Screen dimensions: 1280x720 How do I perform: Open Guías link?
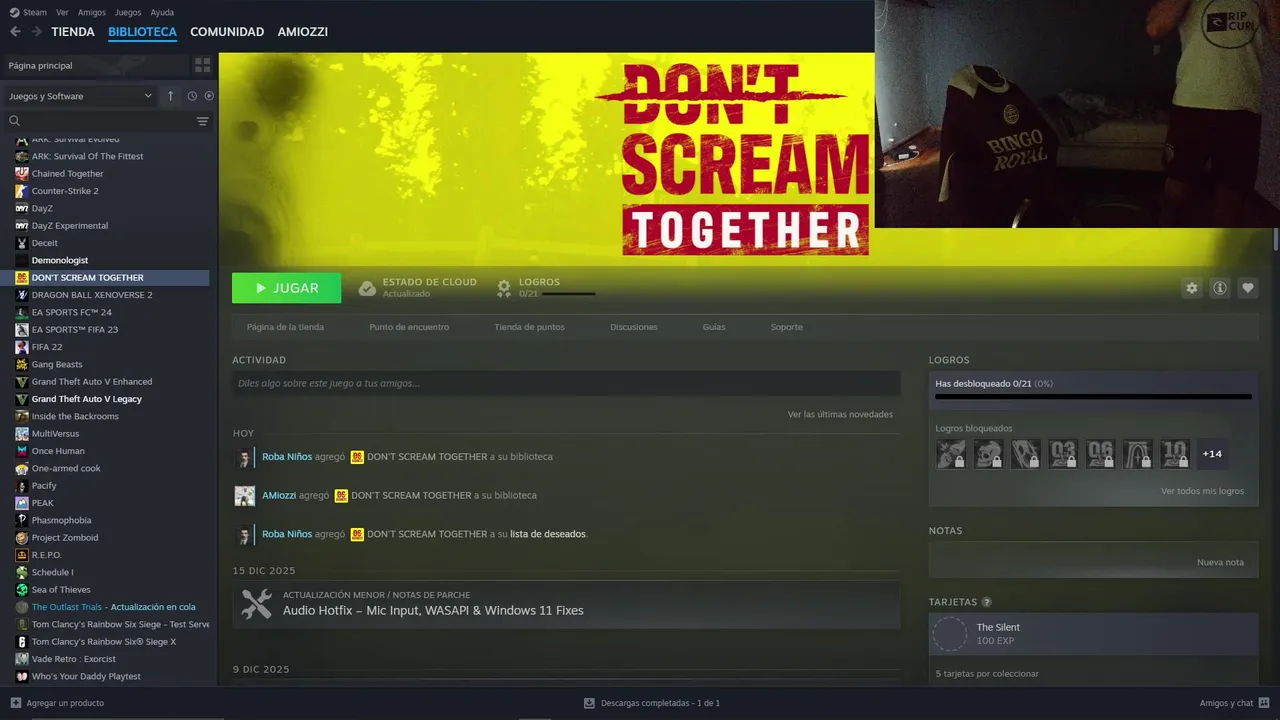point(714,327)
